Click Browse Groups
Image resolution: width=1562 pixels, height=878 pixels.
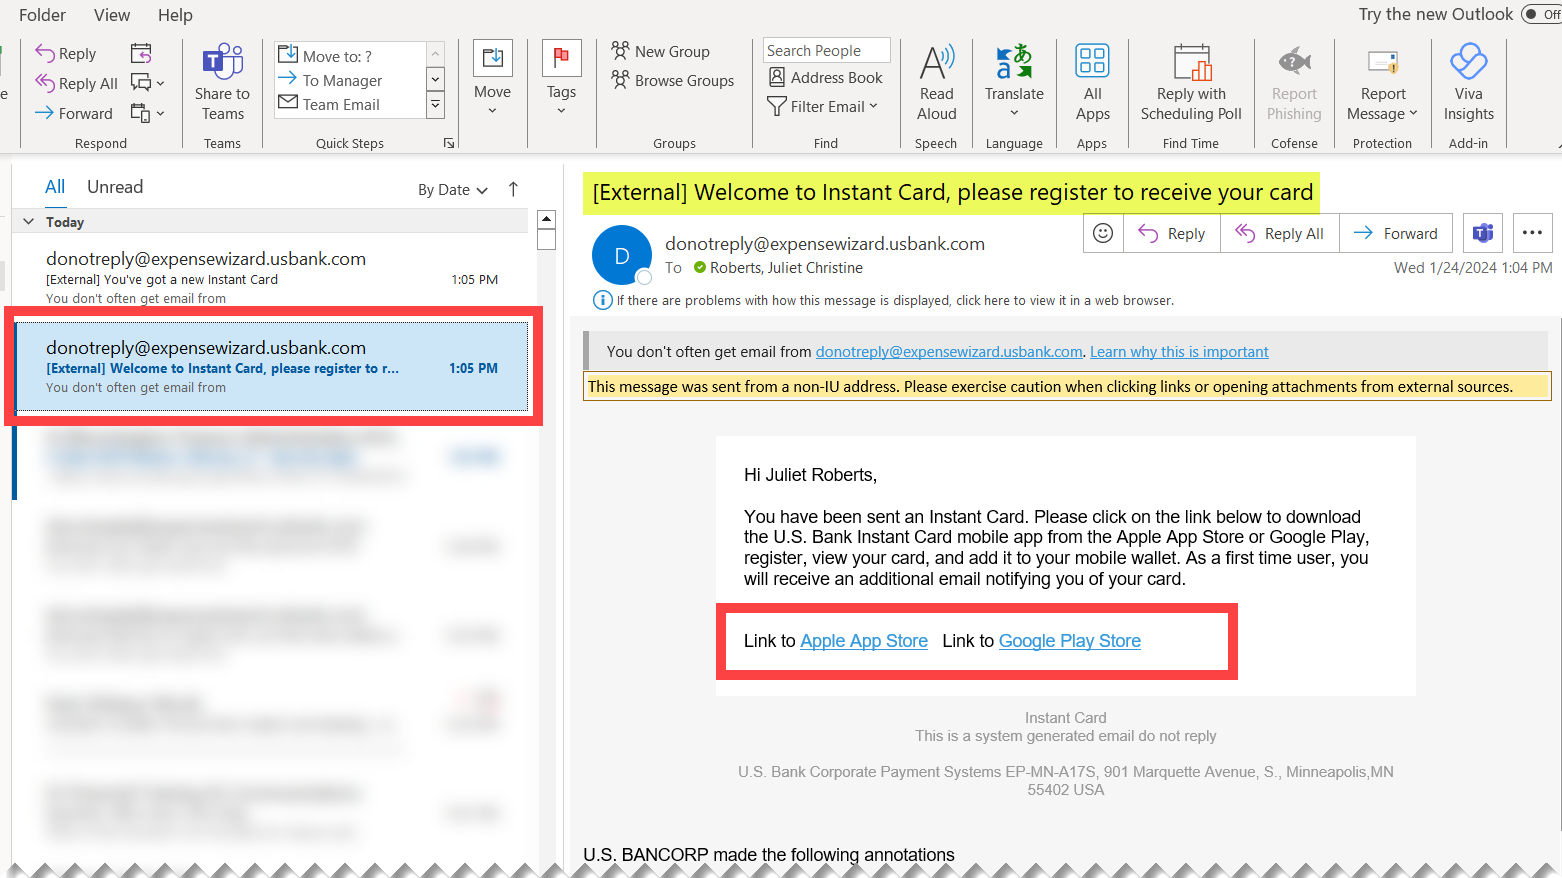673,80
